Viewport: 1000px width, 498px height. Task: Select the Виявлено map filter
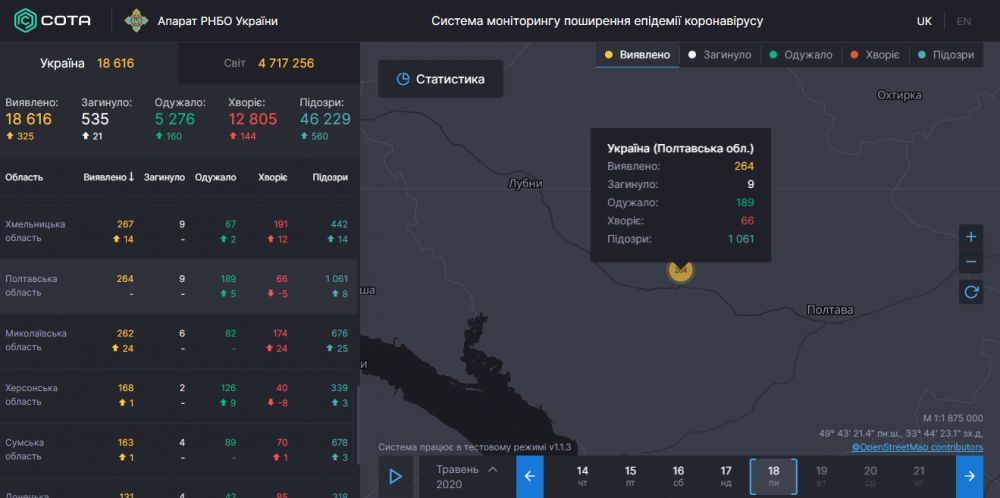(638, 55)
